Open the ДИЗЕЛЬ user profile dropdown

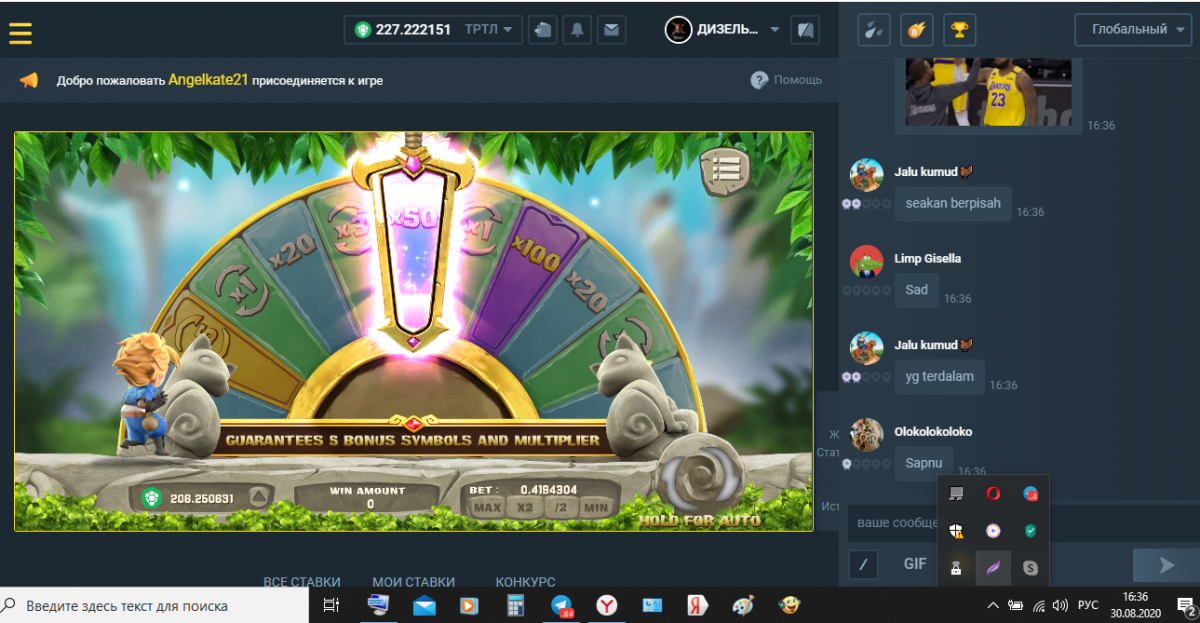click(724, 30)
